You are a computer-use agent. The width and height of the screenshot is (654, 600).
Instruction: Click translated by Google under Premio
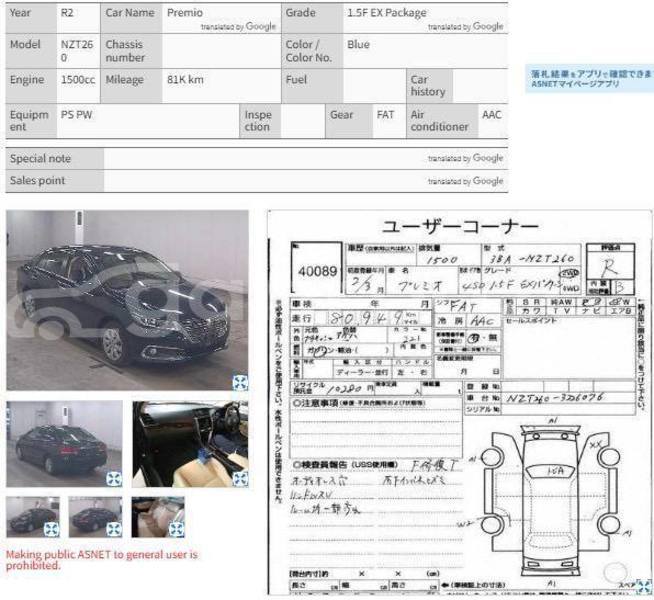click(x=238, y=27)
